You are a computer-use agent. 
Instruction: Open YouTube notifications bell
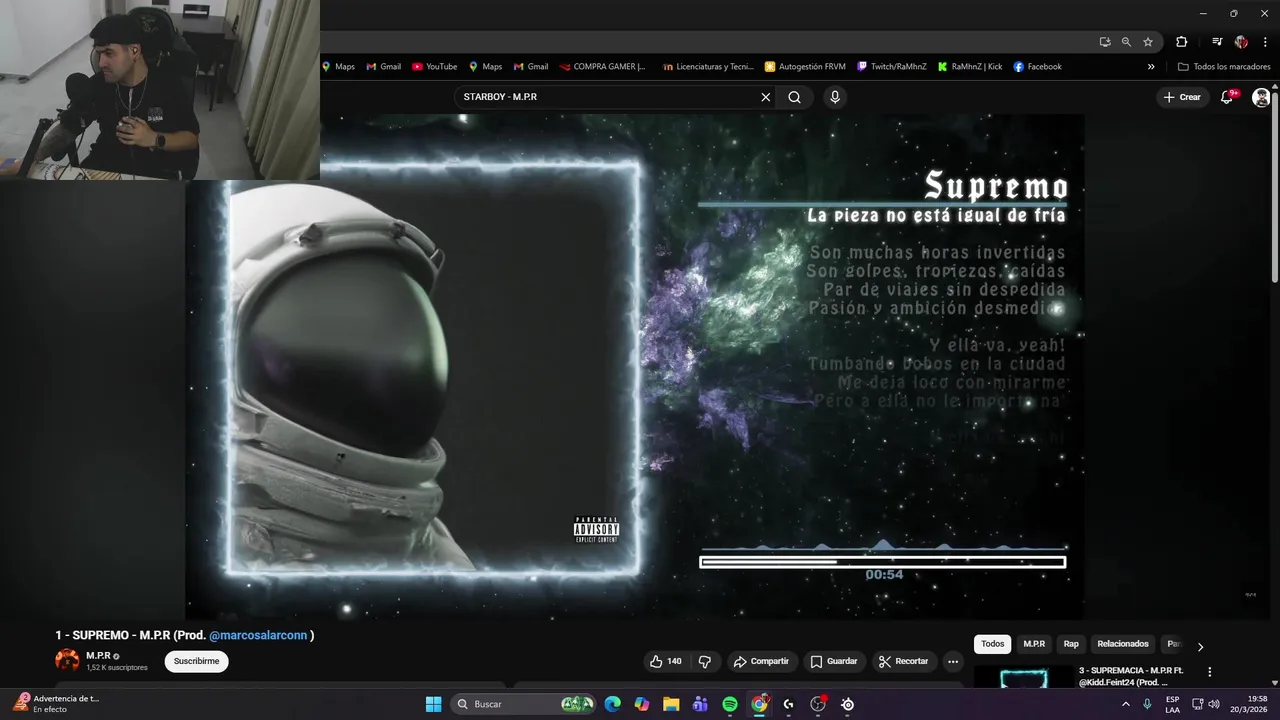point(1228,97)
